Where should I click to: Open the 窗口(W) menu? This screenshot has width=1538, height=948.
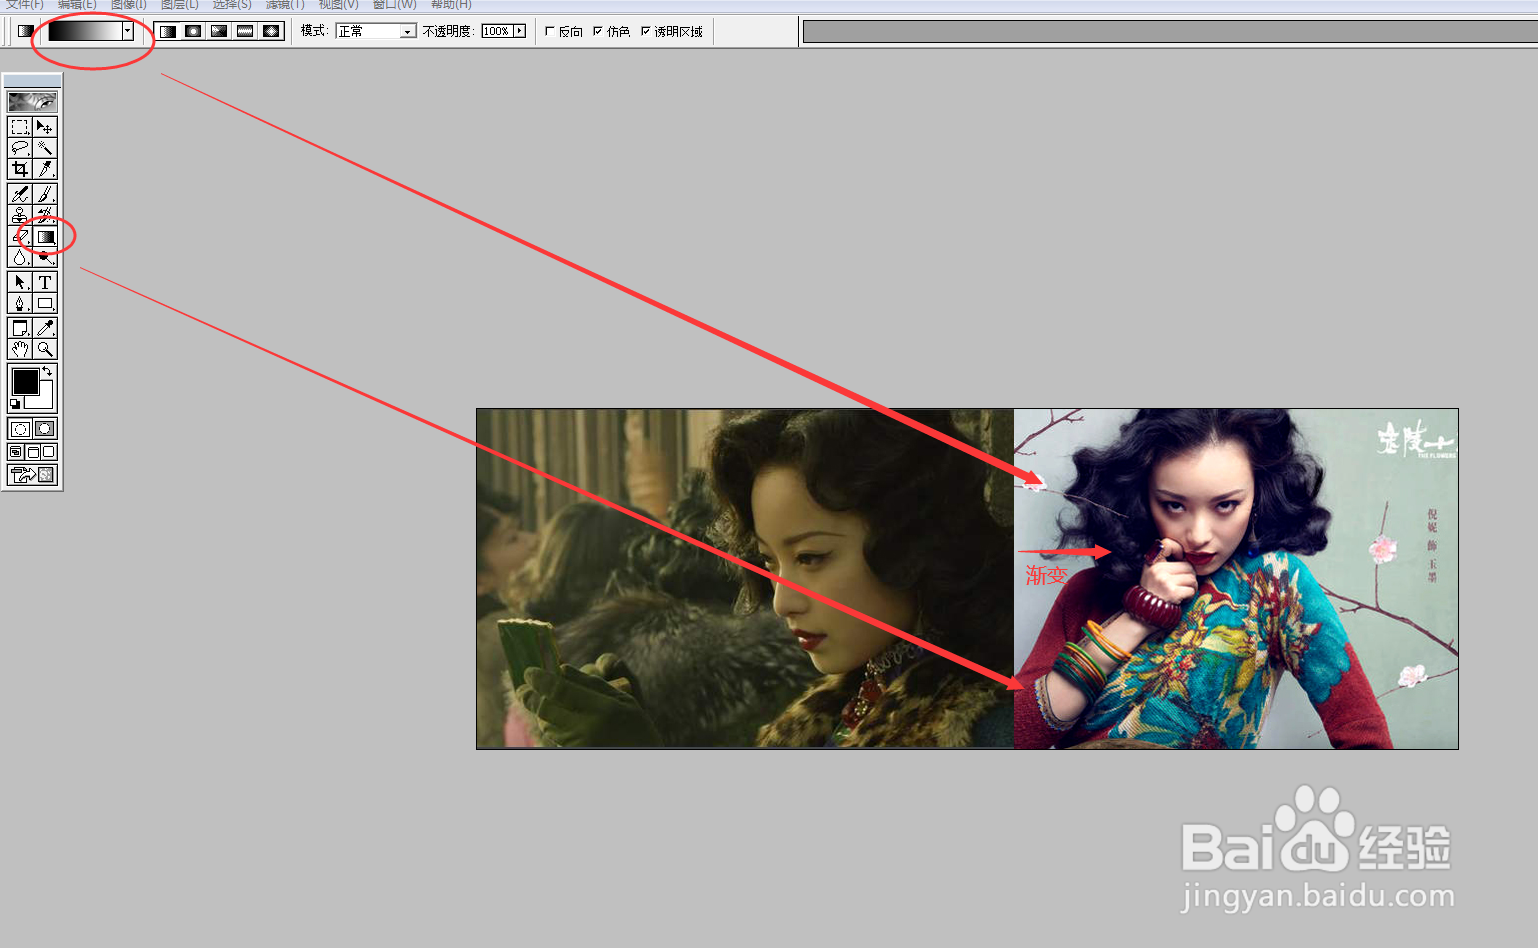pos(394,5)
